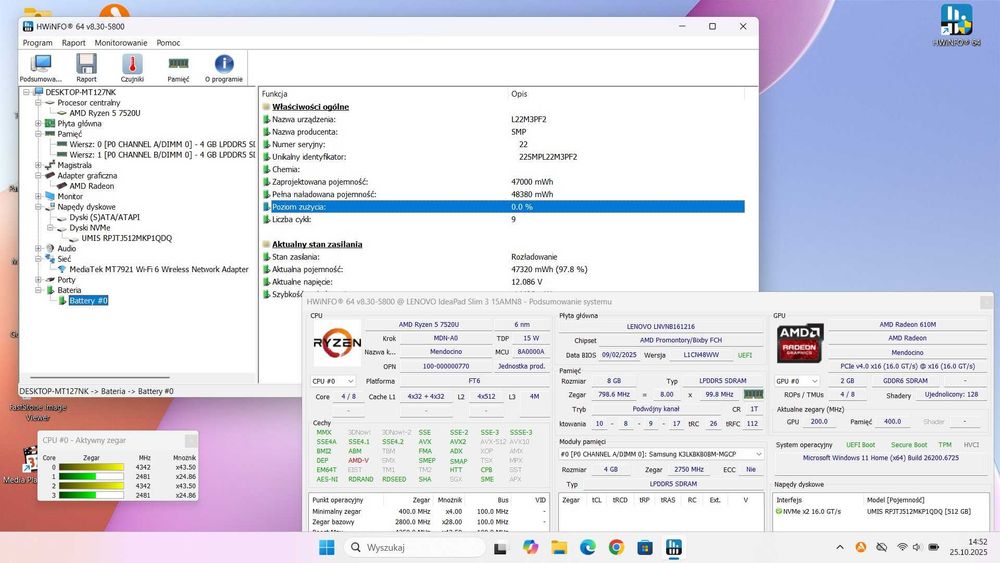Expand the Audio tree node
Viewport: 1000px width, 563px height.
click(38, 249)
